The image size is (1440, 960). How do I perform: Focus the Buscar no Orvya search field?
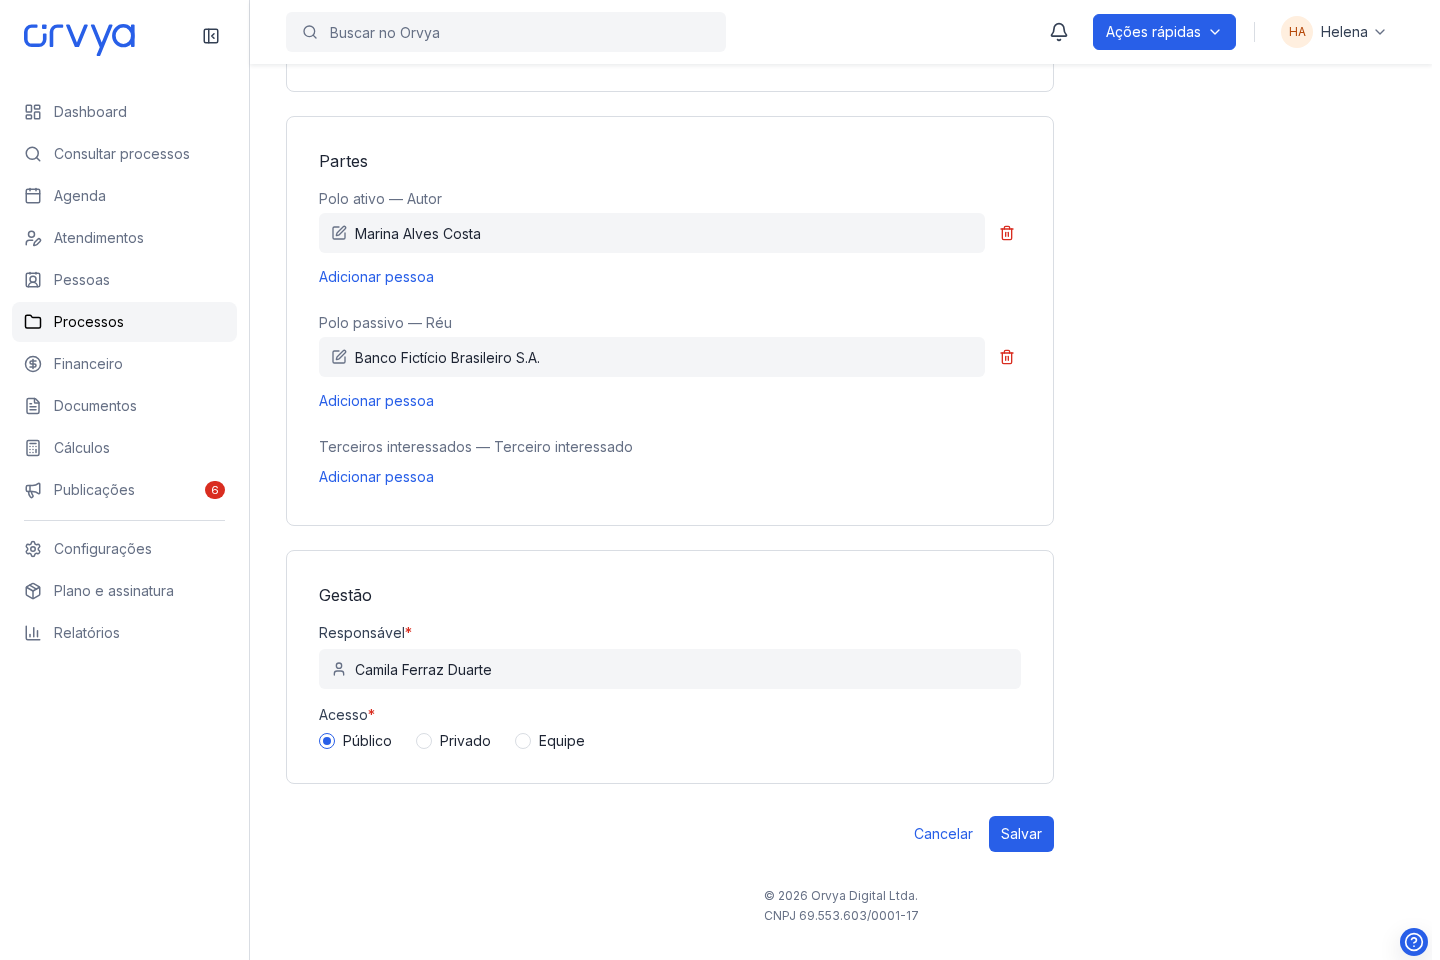tap(506, 32)
